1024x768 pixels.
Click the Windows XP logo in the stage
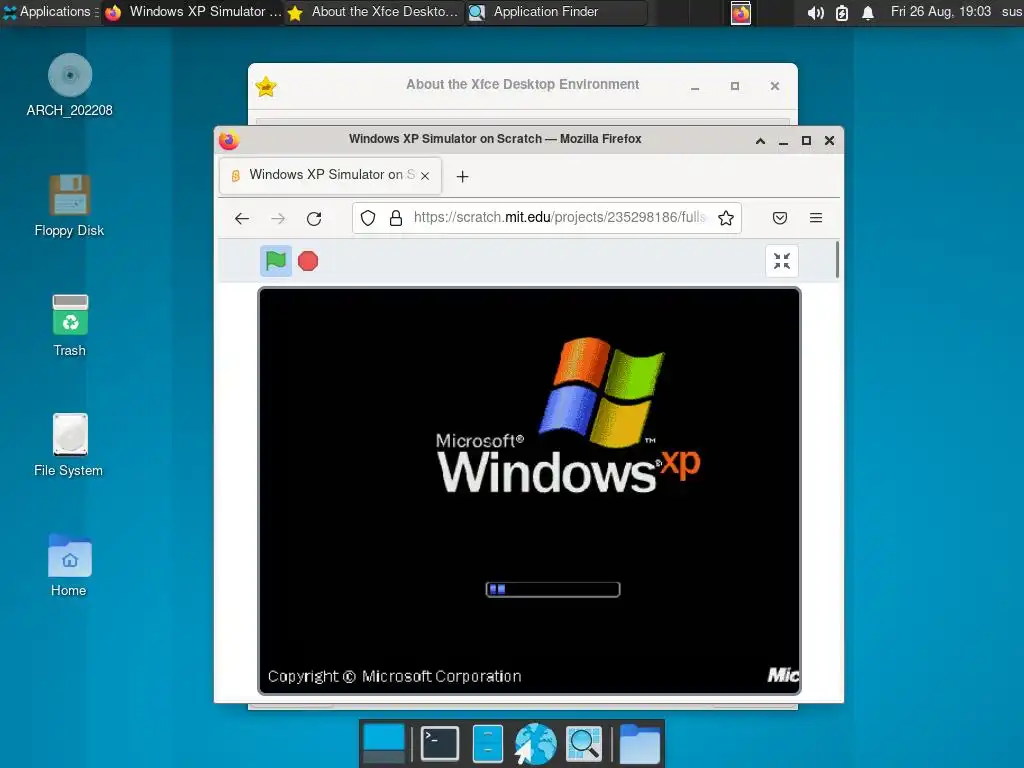pyautogui.click(x=569, y=415)
